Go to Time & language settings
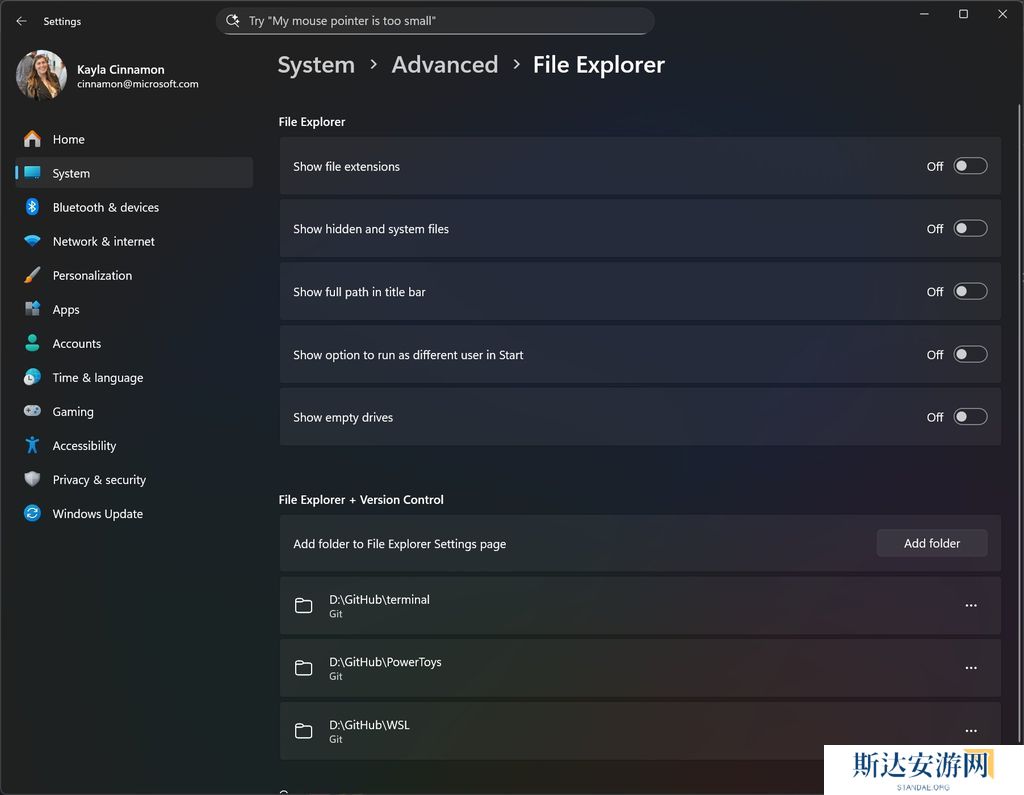This screenshot has height=795, width=1024. [x=97, y=378]
